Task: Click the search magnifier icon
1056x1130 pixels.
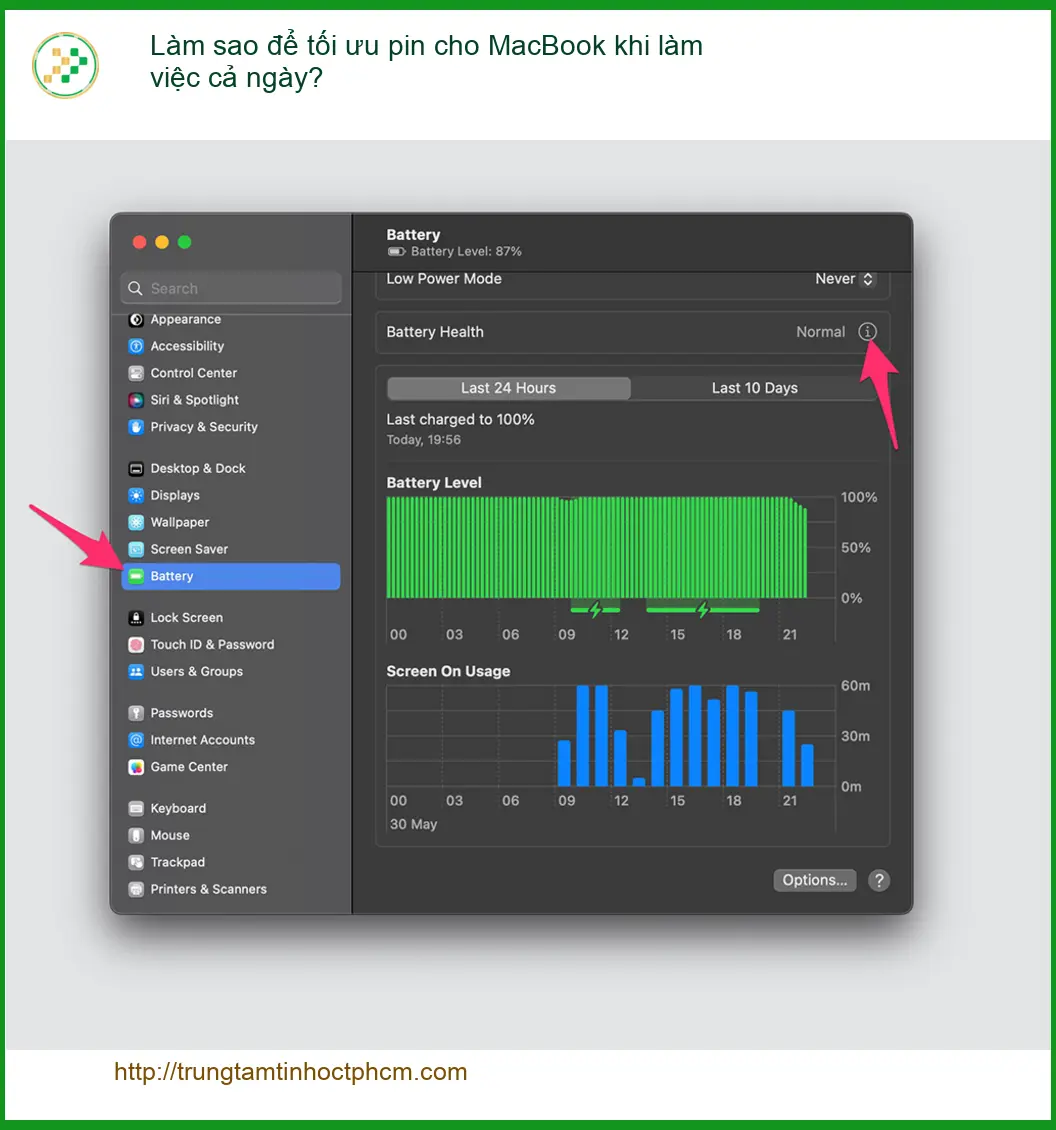Action: point(135,288)
